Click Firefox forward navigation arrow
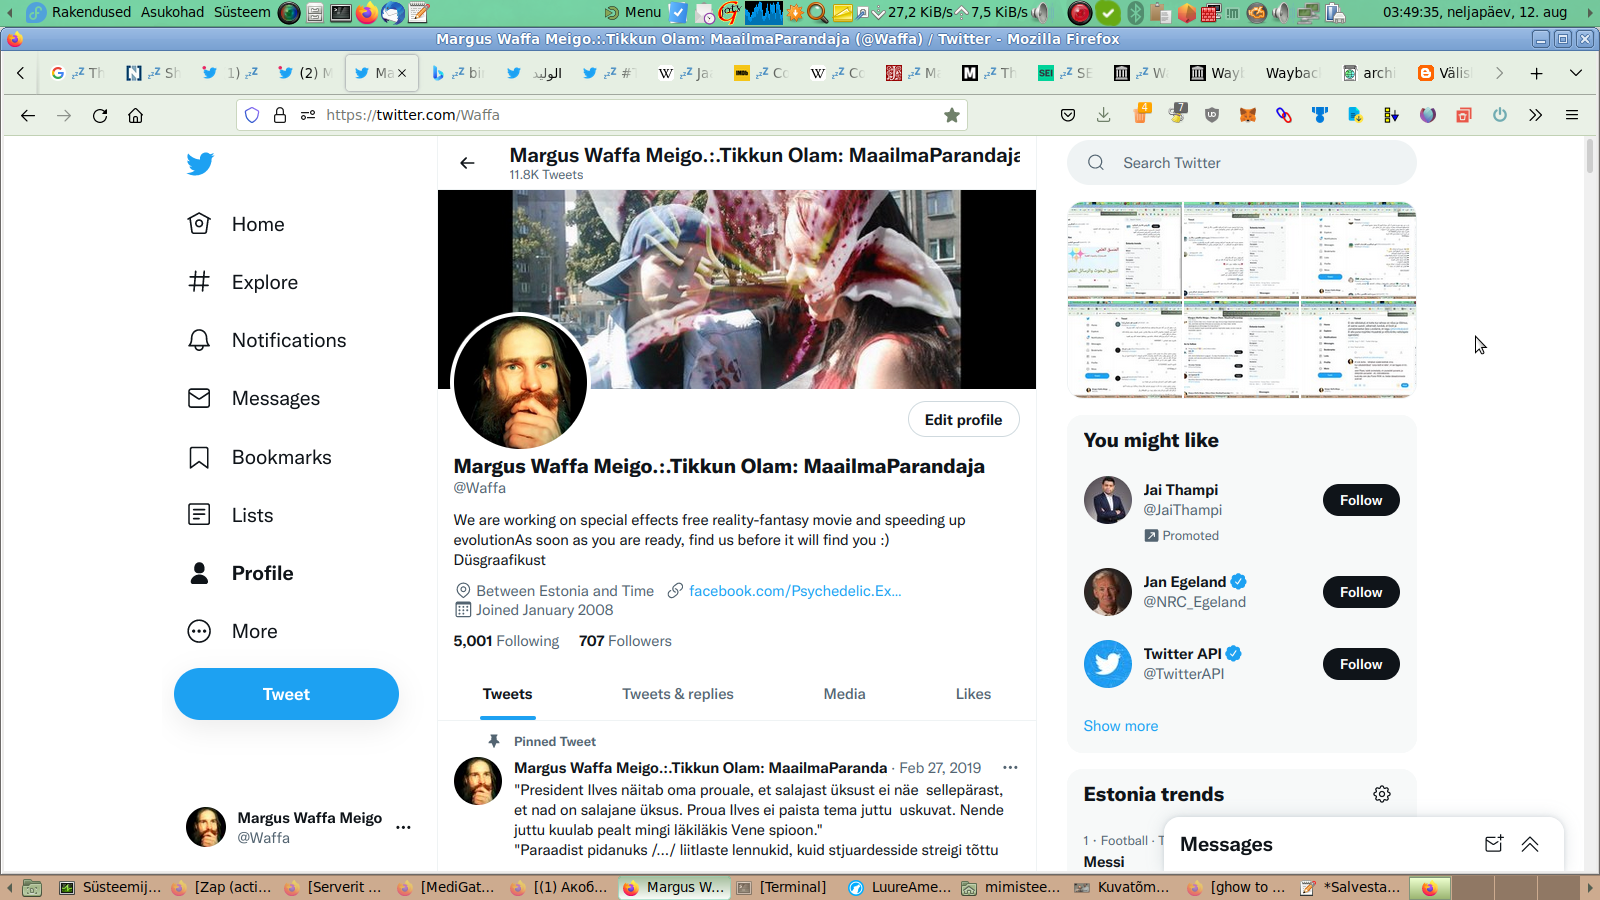Screen dimensions: 1600x900 click(64, 115)
